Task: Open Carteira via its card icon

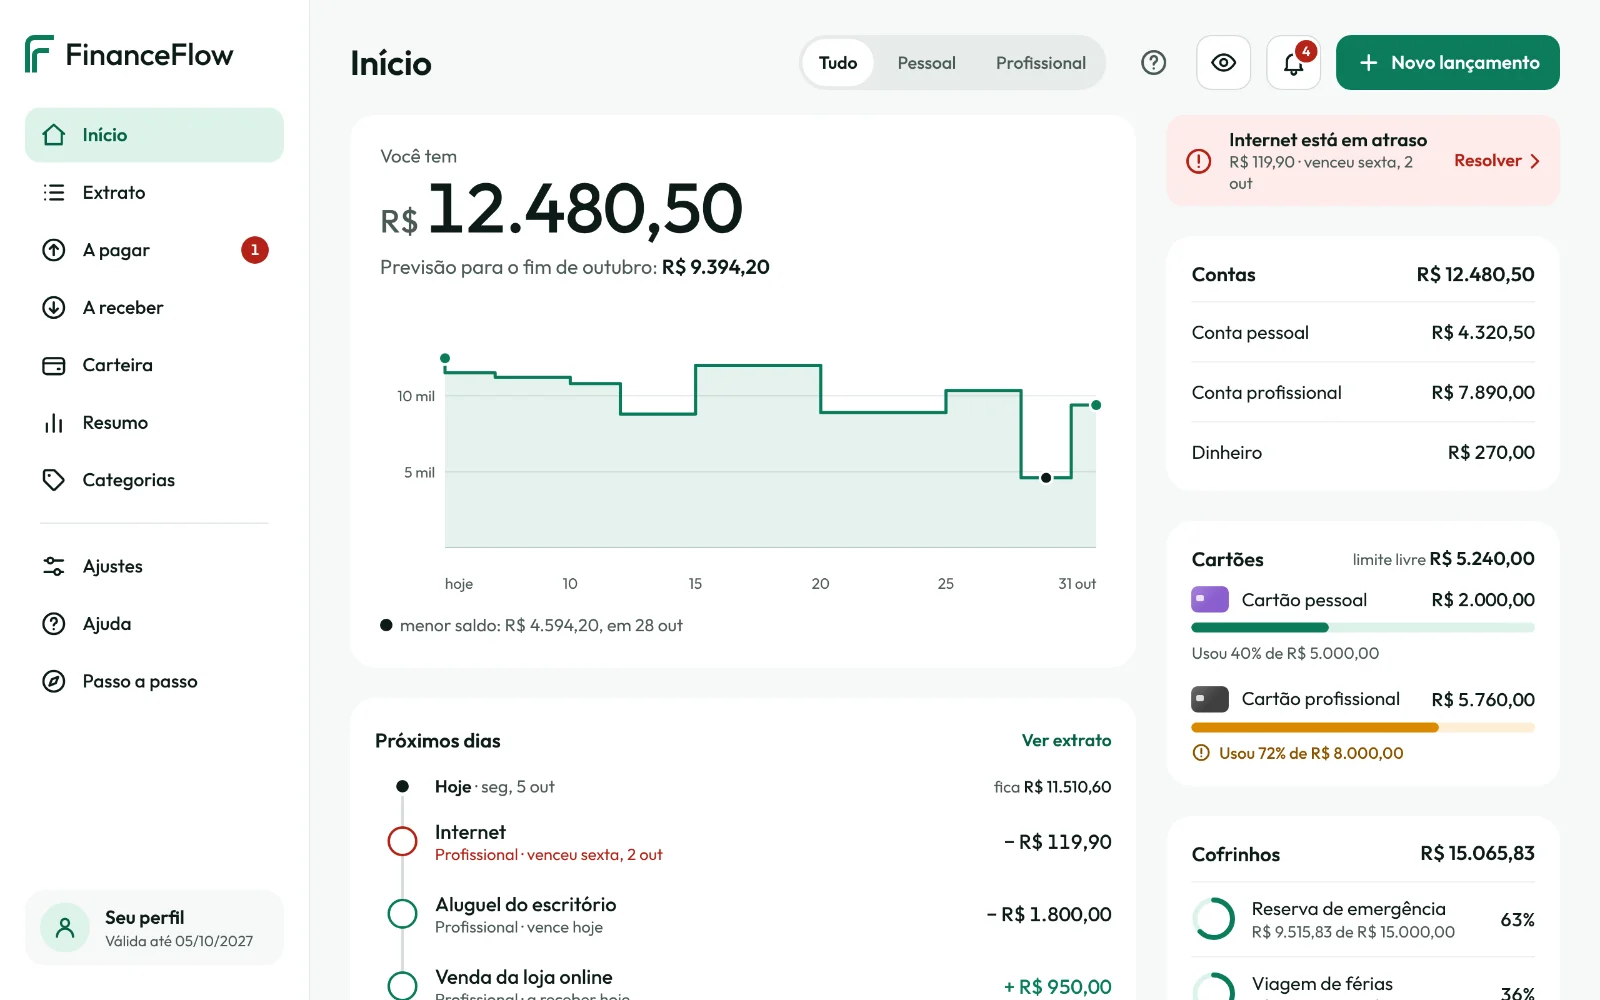Action: [54, 365]
